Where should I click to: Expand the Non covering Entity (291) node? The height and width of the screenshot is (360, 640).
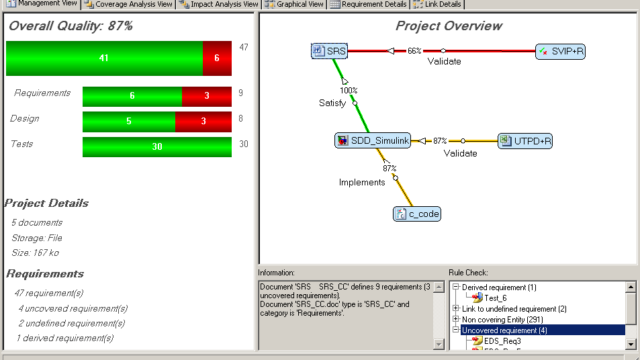(456, 319)
